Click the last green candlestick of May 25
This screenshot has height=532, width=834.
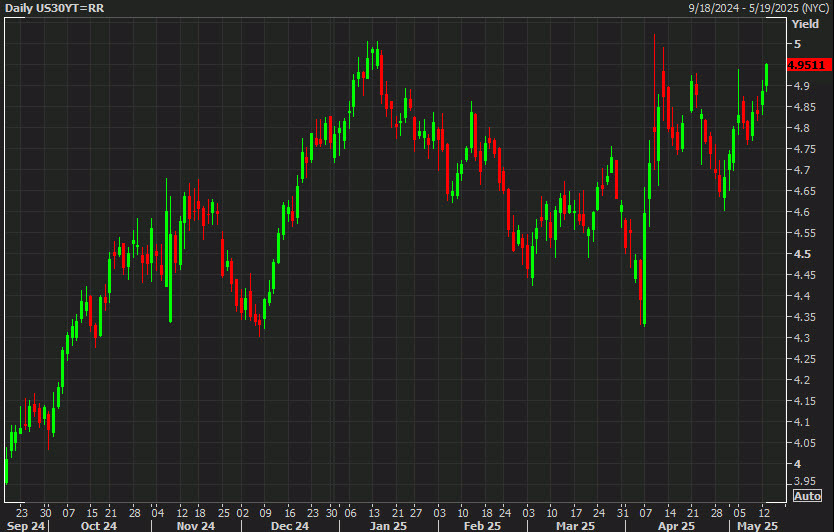766,76
